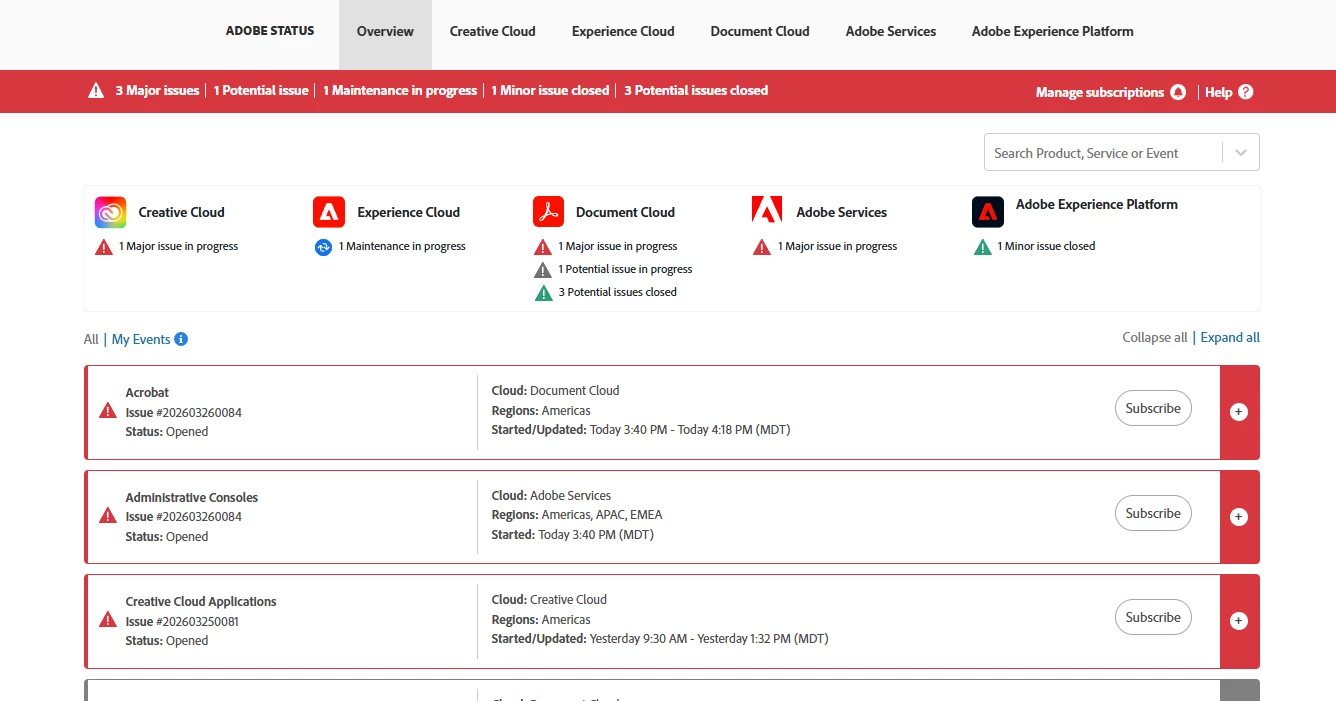The height and width of the screenshot is (701, 1336).
Task: Click the Creative Cloud major issue warning icon
Action: [x=104, y=247]
